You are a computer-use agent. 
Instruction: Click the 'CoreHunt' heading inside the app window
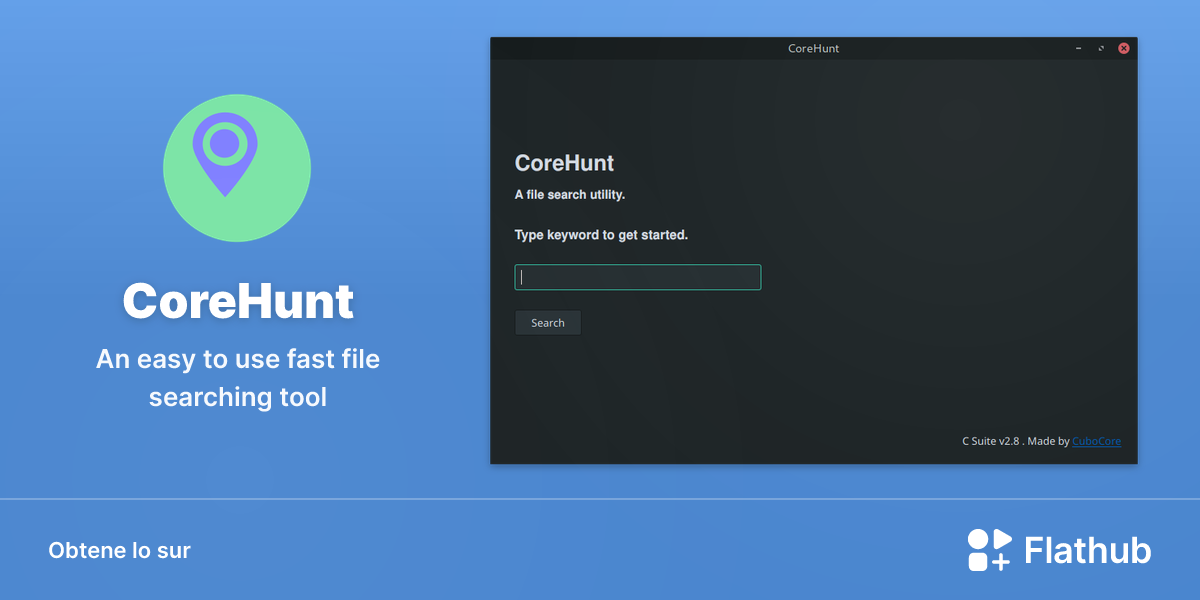pos(564,163)
